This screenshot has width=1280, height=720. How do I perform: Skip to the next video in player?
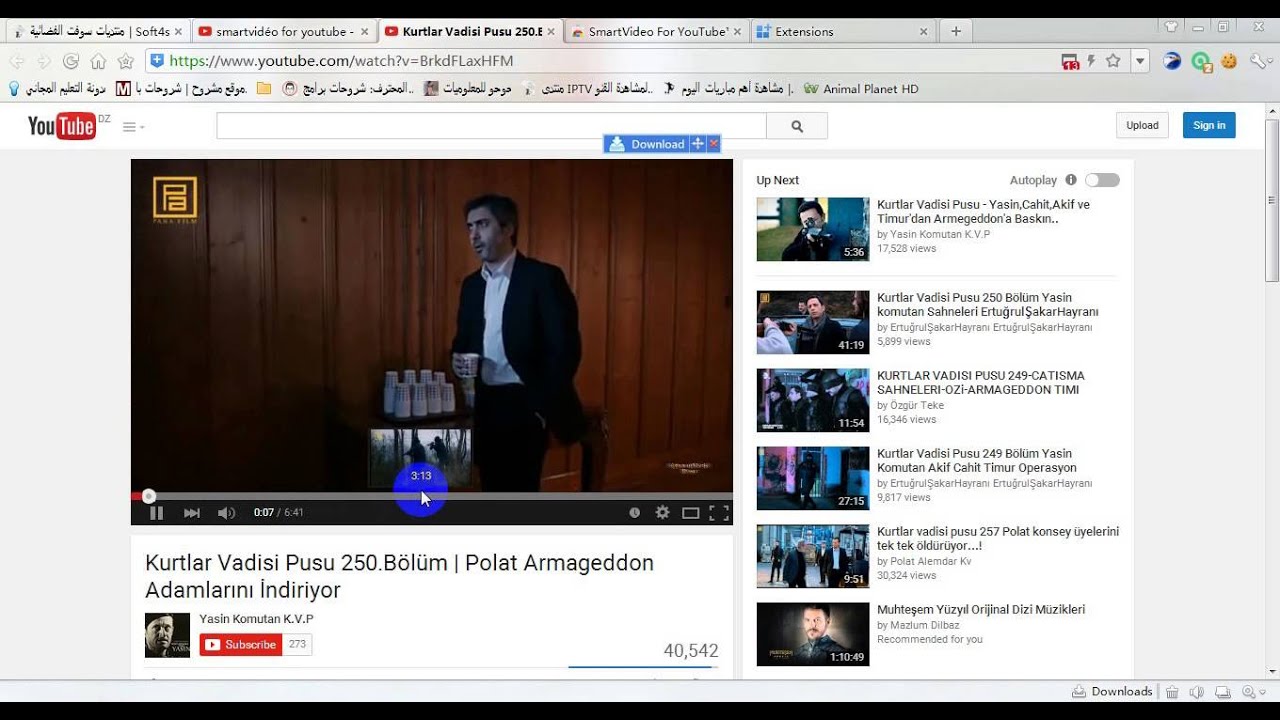pos(192,513)
